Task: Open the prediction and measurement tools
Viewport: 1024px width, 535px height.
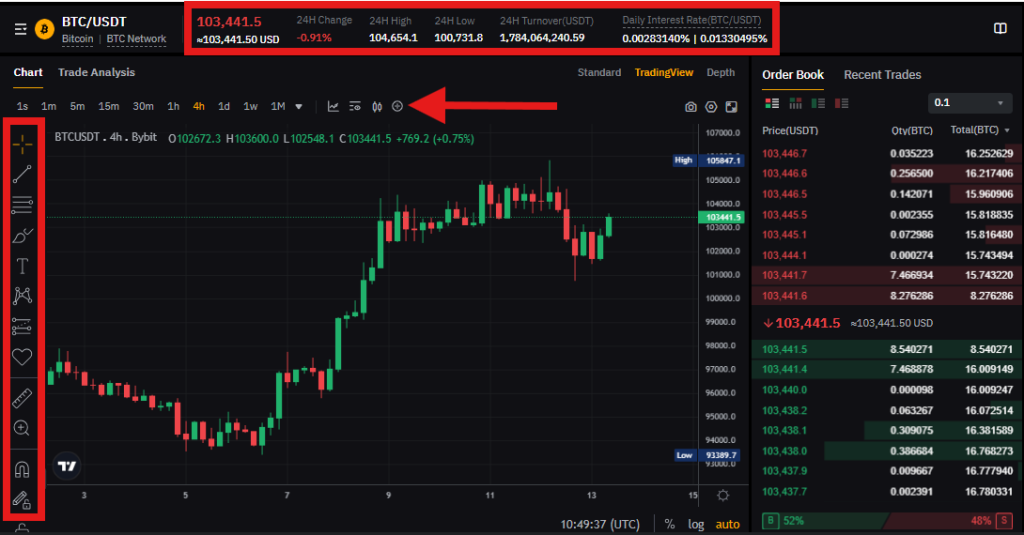Action: click(x=22, y=326)
